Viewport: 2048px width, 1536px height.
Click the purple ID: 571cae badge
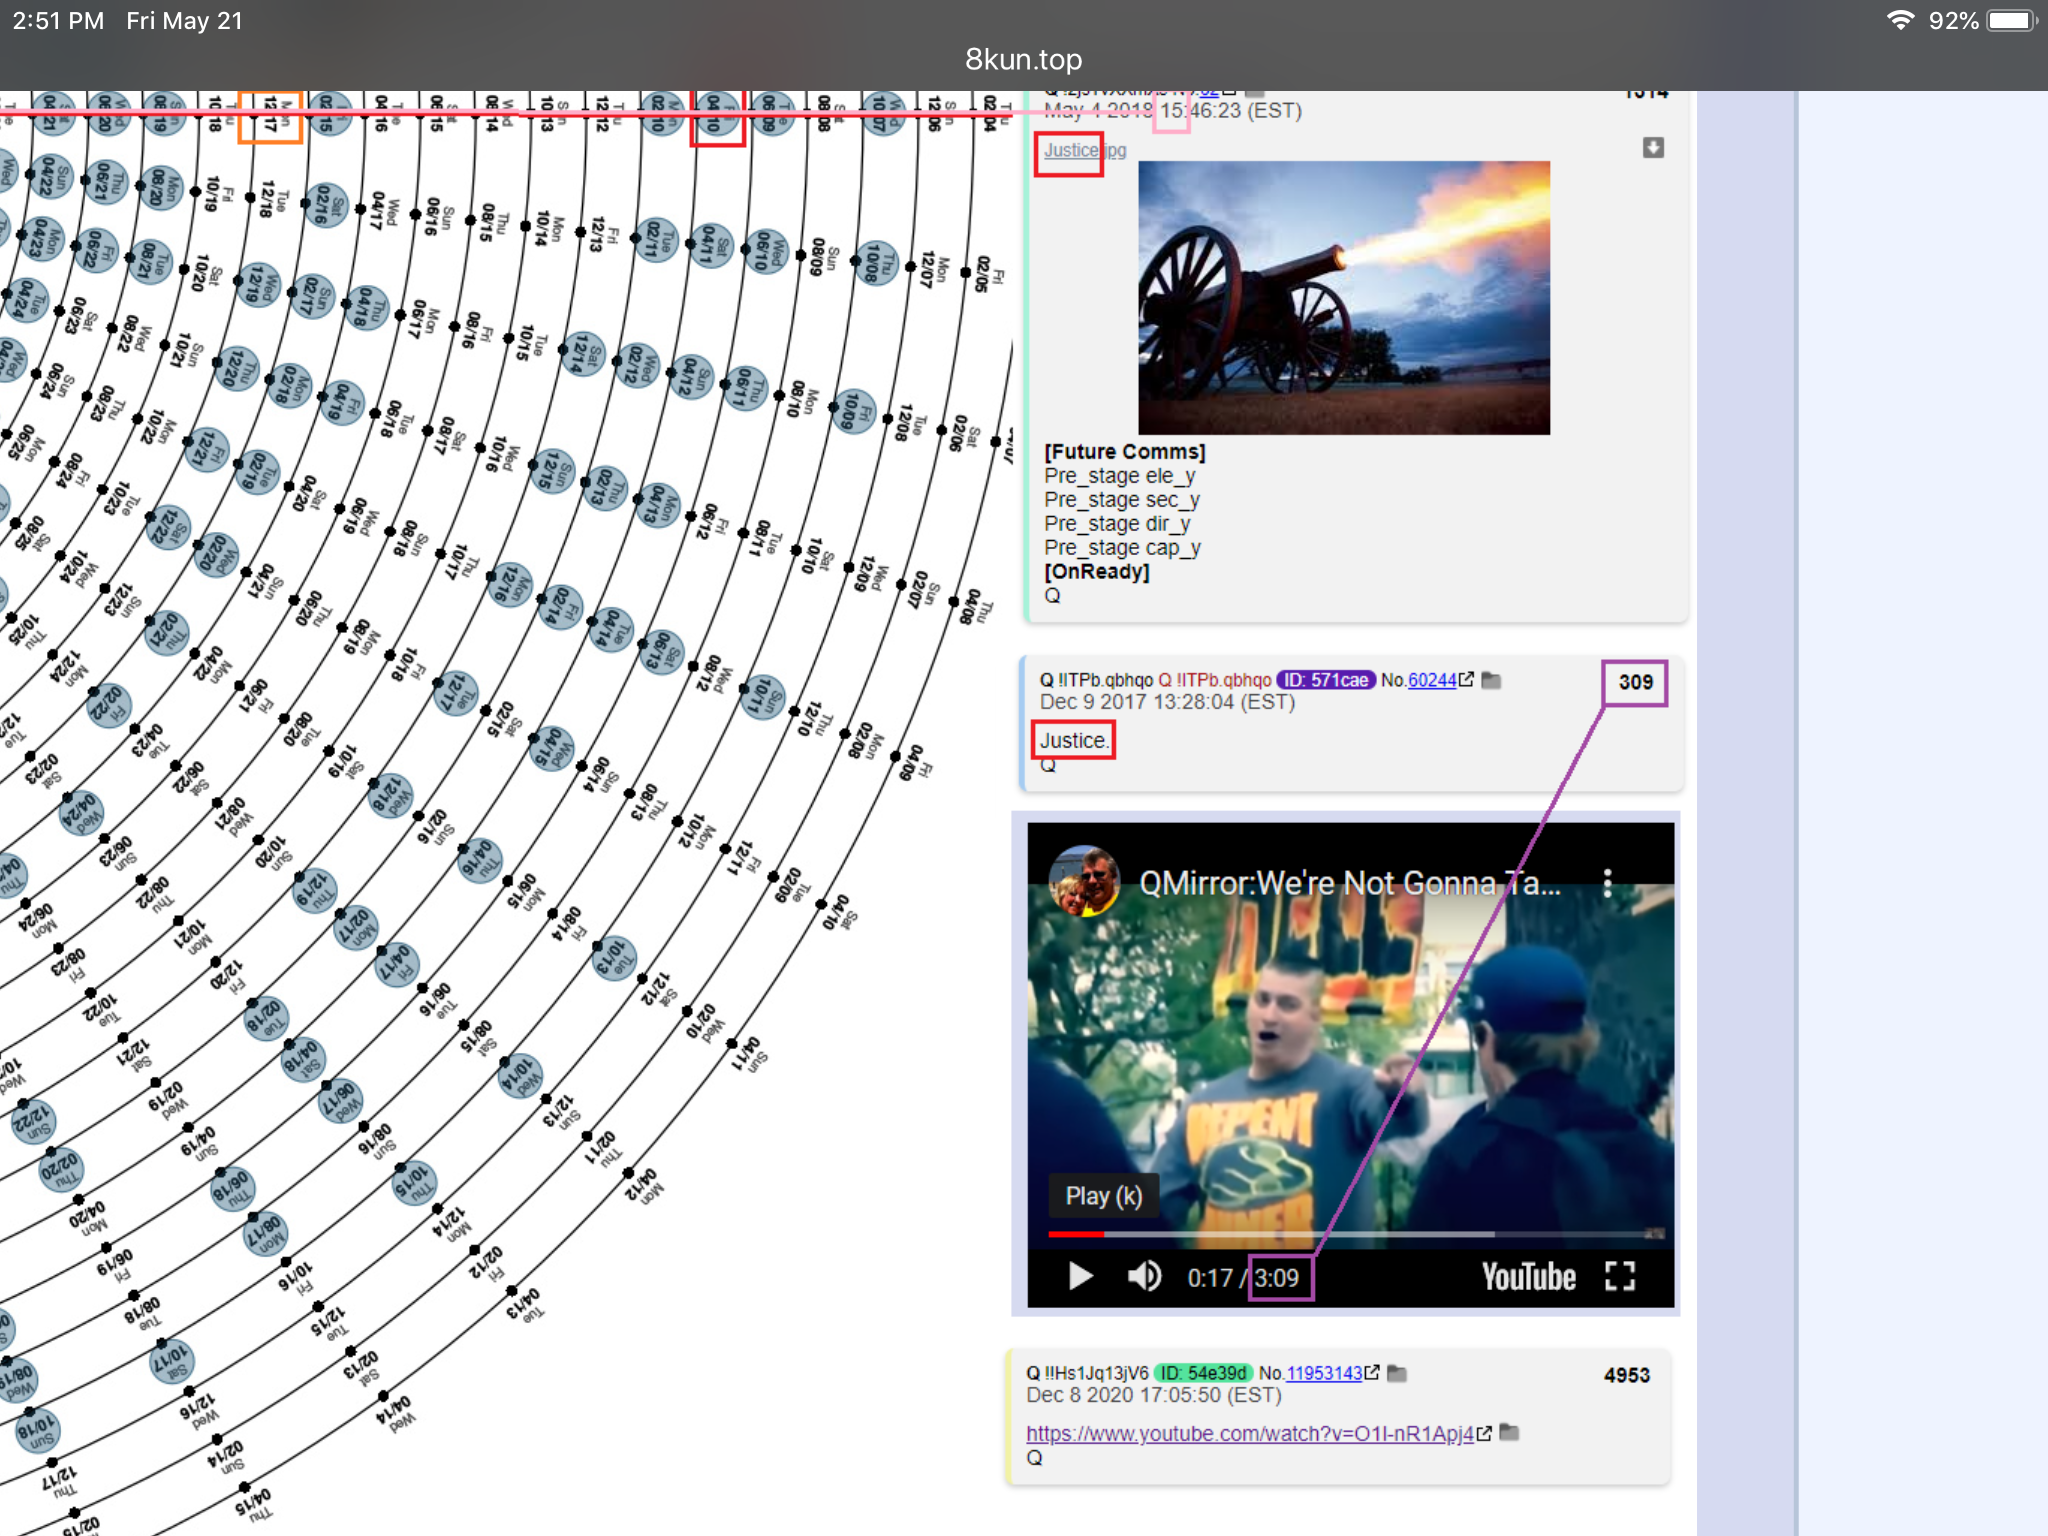point(1326,680)
